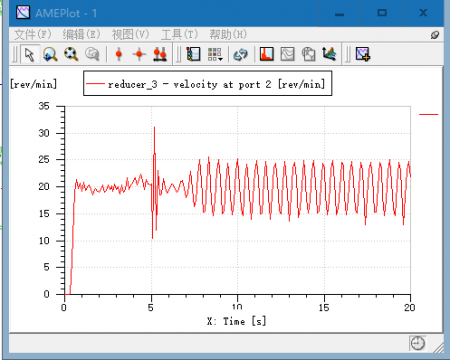The width and height of the screenshot is (450, 360).
Task: Click the clock icon in status bar
Action: 418,343
